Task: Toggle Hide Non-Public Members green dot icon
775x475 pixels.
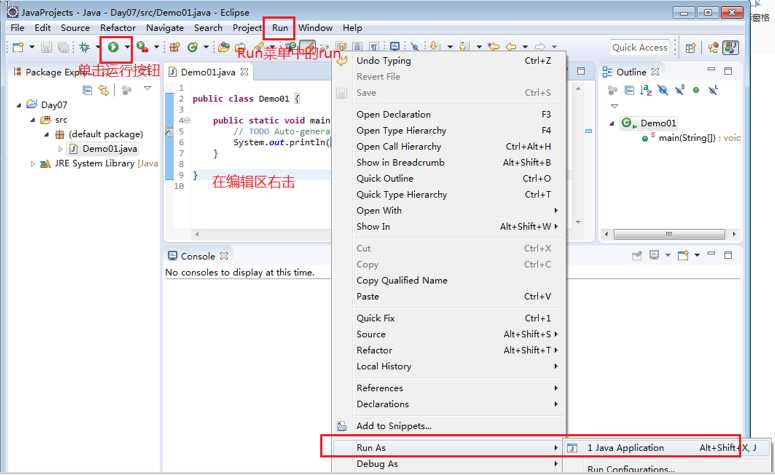Action: point(696,90)
